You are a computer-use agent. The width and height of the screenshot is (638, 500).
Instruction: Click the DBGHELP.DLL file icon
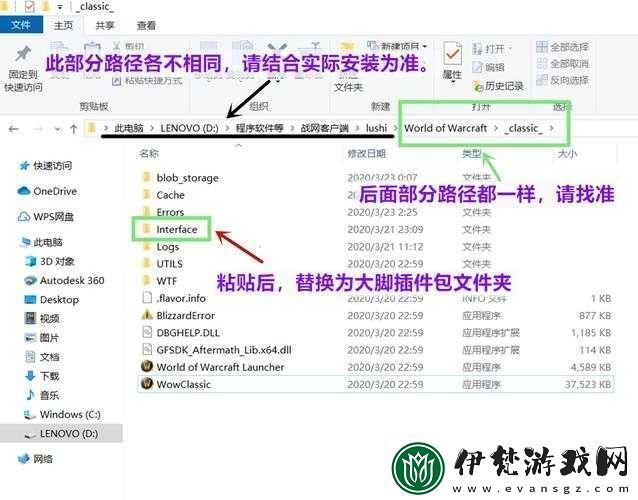[x=146, y=332]
